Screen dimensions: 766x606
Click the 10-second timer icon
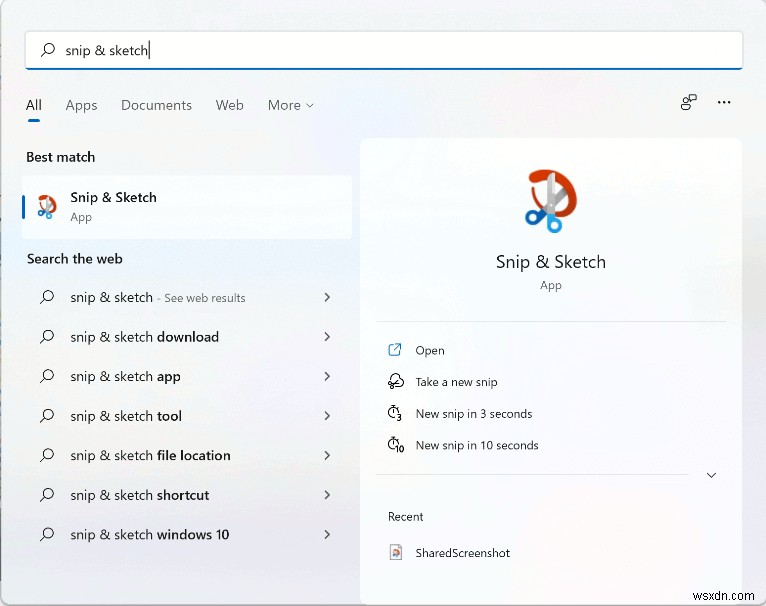(x=396, y=445)
